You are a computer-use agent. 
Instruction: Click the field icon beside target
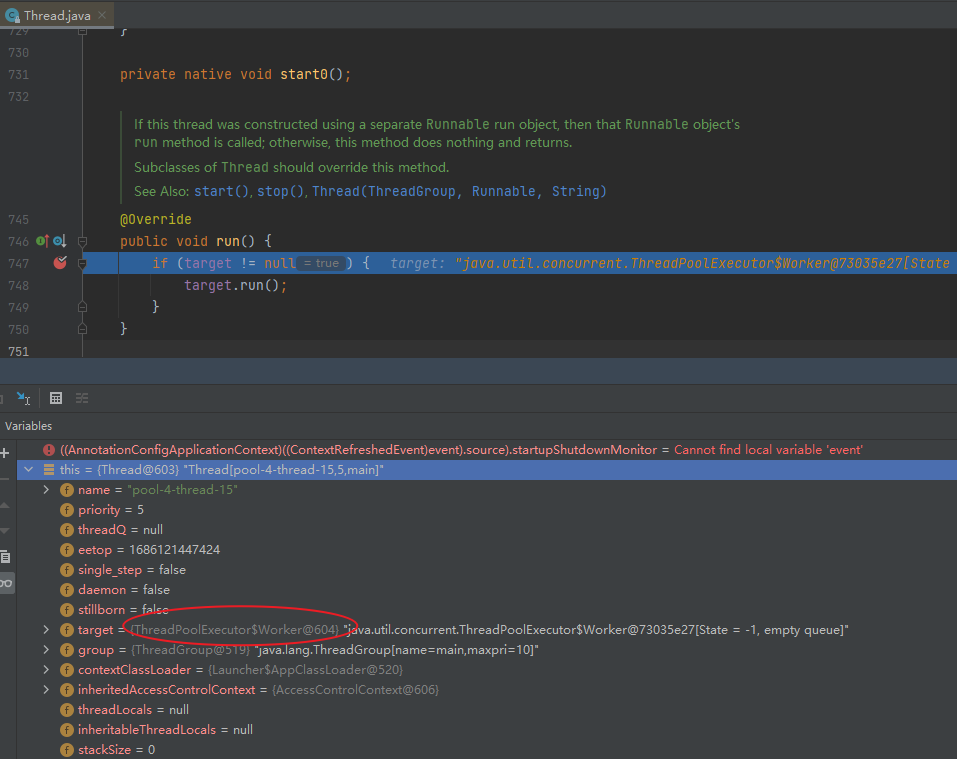point(67,630)
